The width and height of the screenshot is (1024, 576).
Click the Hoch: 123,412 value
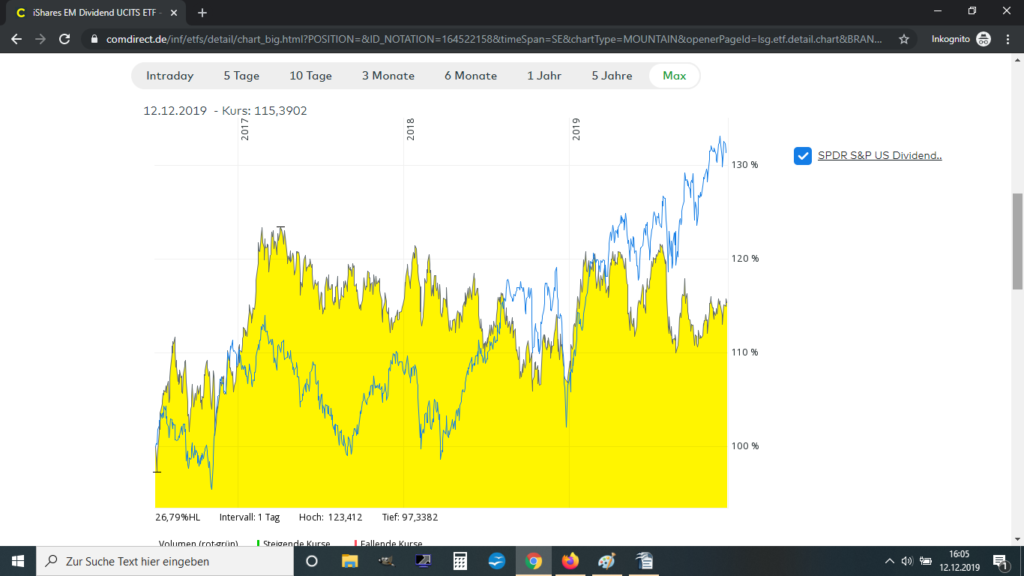point(330,517)
